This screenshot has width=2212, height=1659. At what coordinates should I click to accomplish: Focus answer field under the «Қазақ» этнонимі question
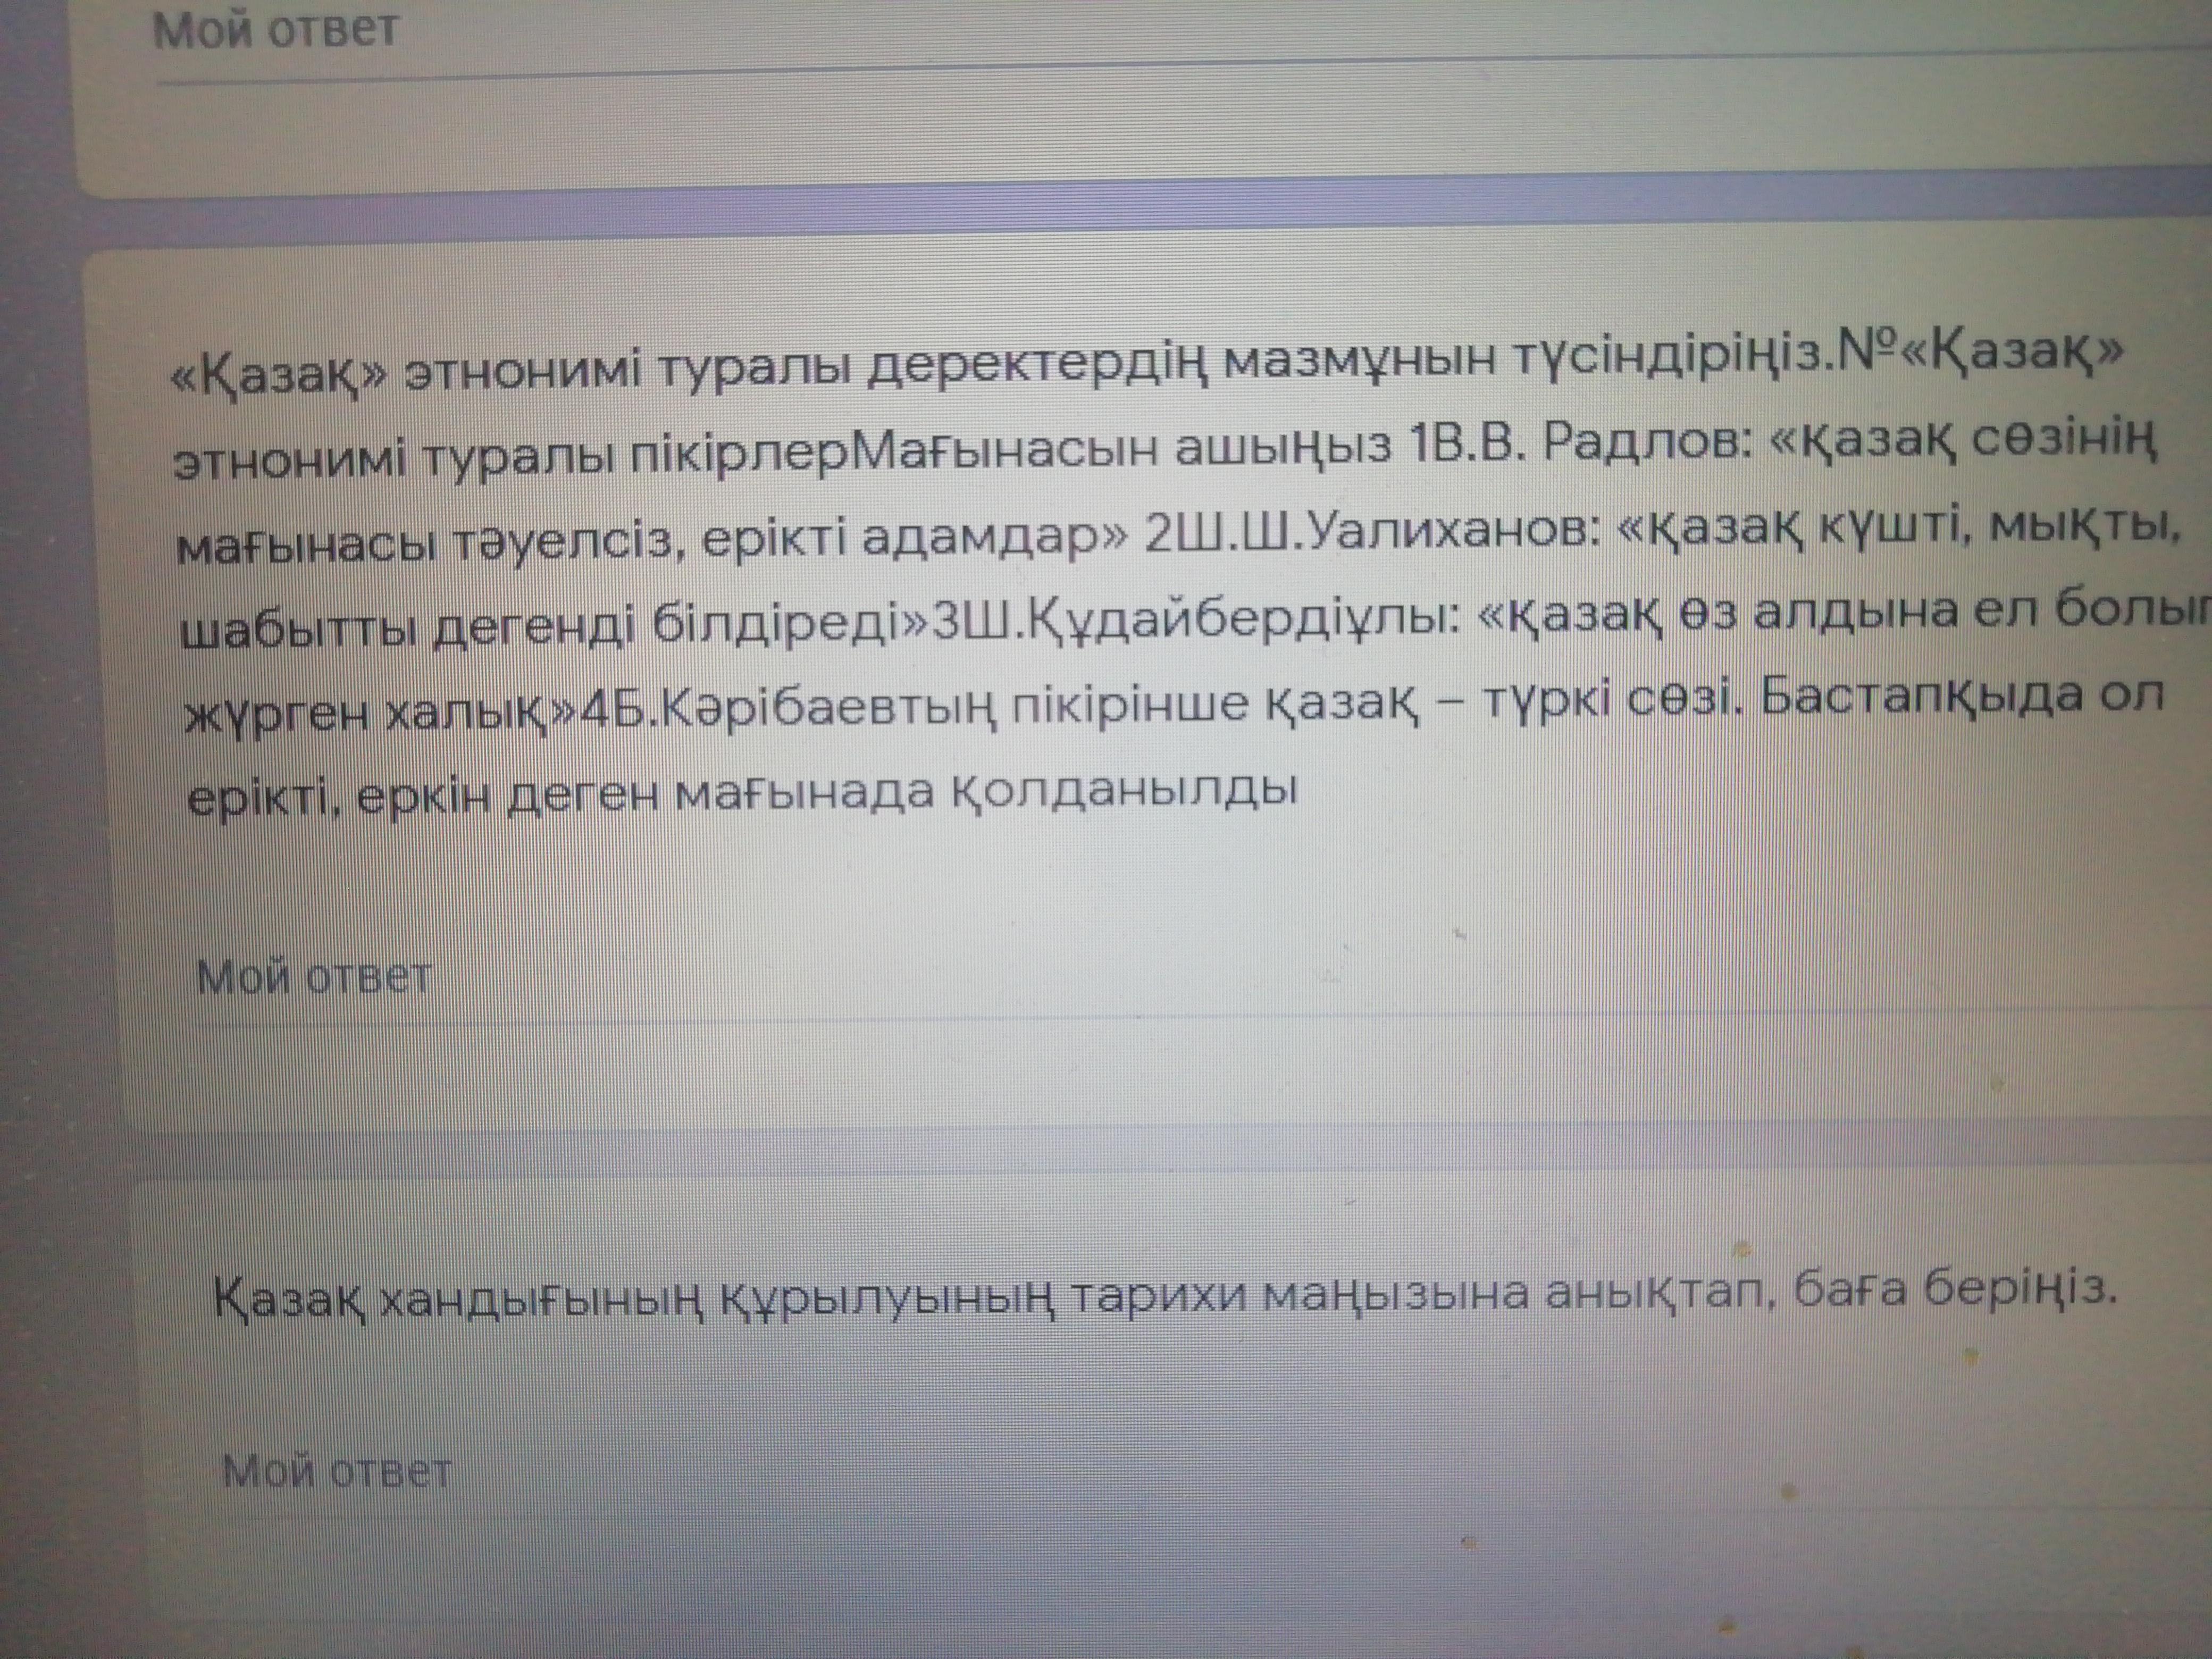pos(314,976)
